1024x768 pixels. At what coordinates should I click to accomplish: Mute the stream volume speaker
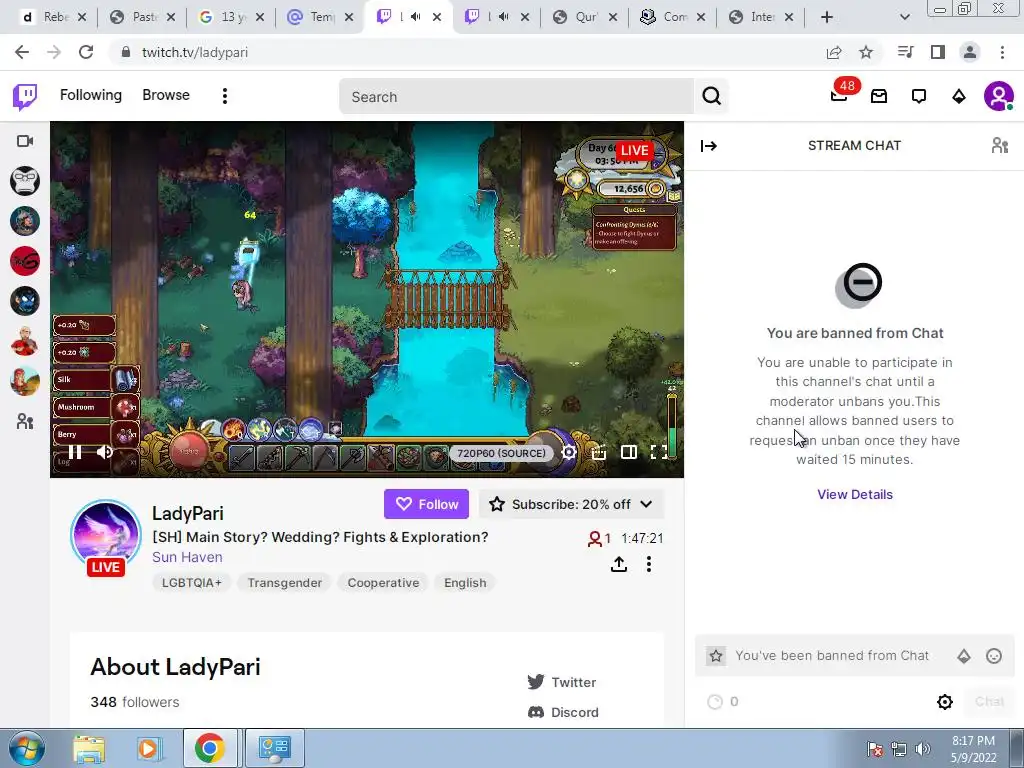click(x=104, y=452)
